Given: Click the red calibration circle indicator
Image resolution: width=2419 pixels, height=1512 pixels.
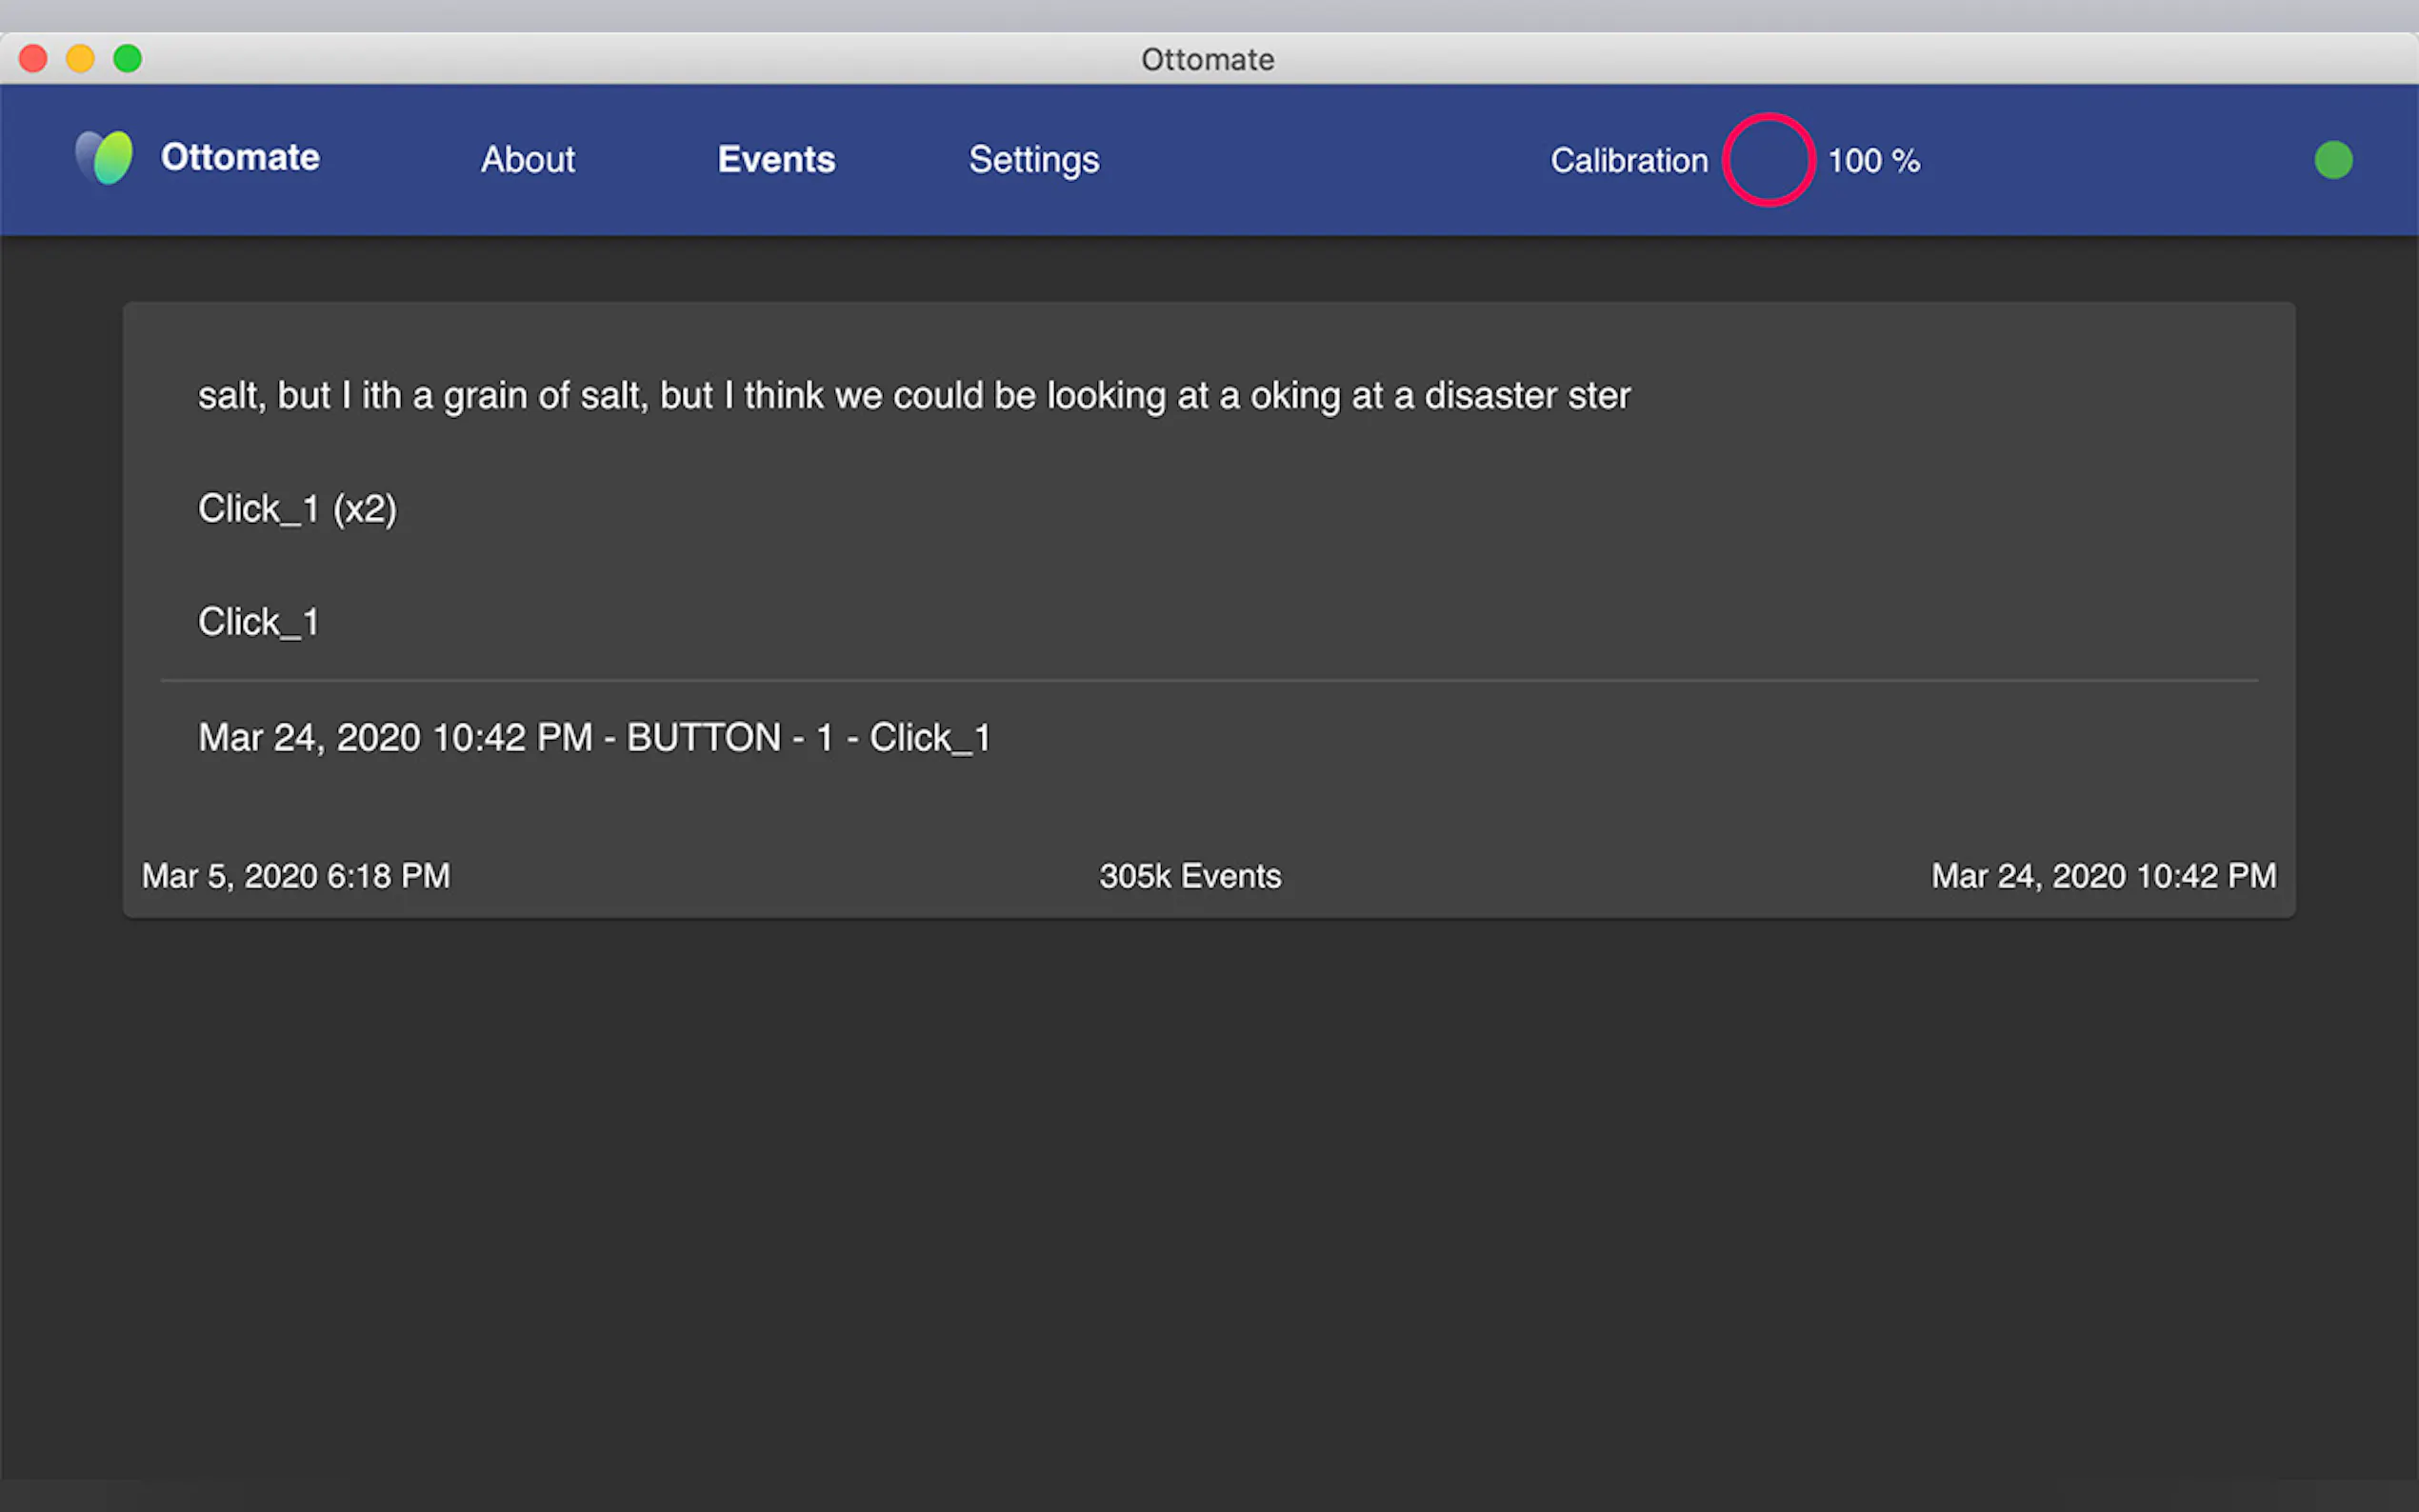Looking at the screenshot, I should coord(1767,160).
